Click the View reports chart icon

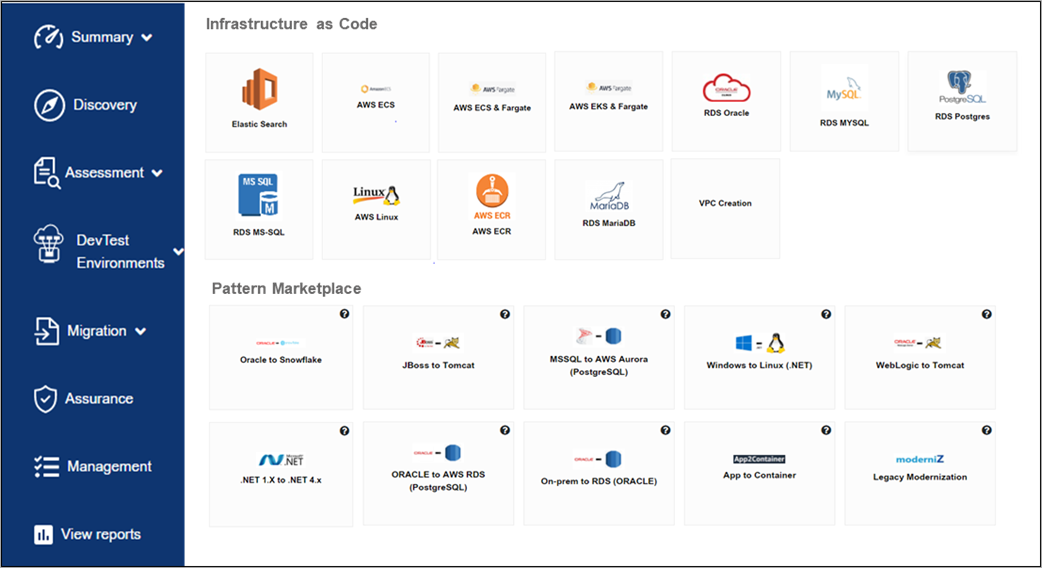43,534
